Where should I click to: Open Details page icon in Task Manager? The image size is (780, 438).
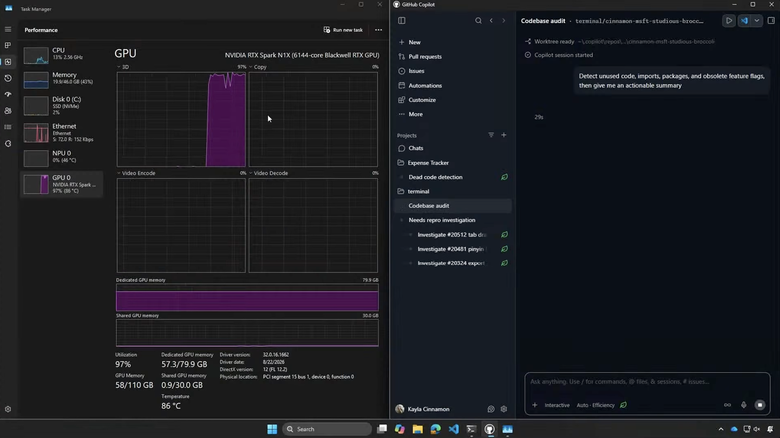tap(8, 127)
